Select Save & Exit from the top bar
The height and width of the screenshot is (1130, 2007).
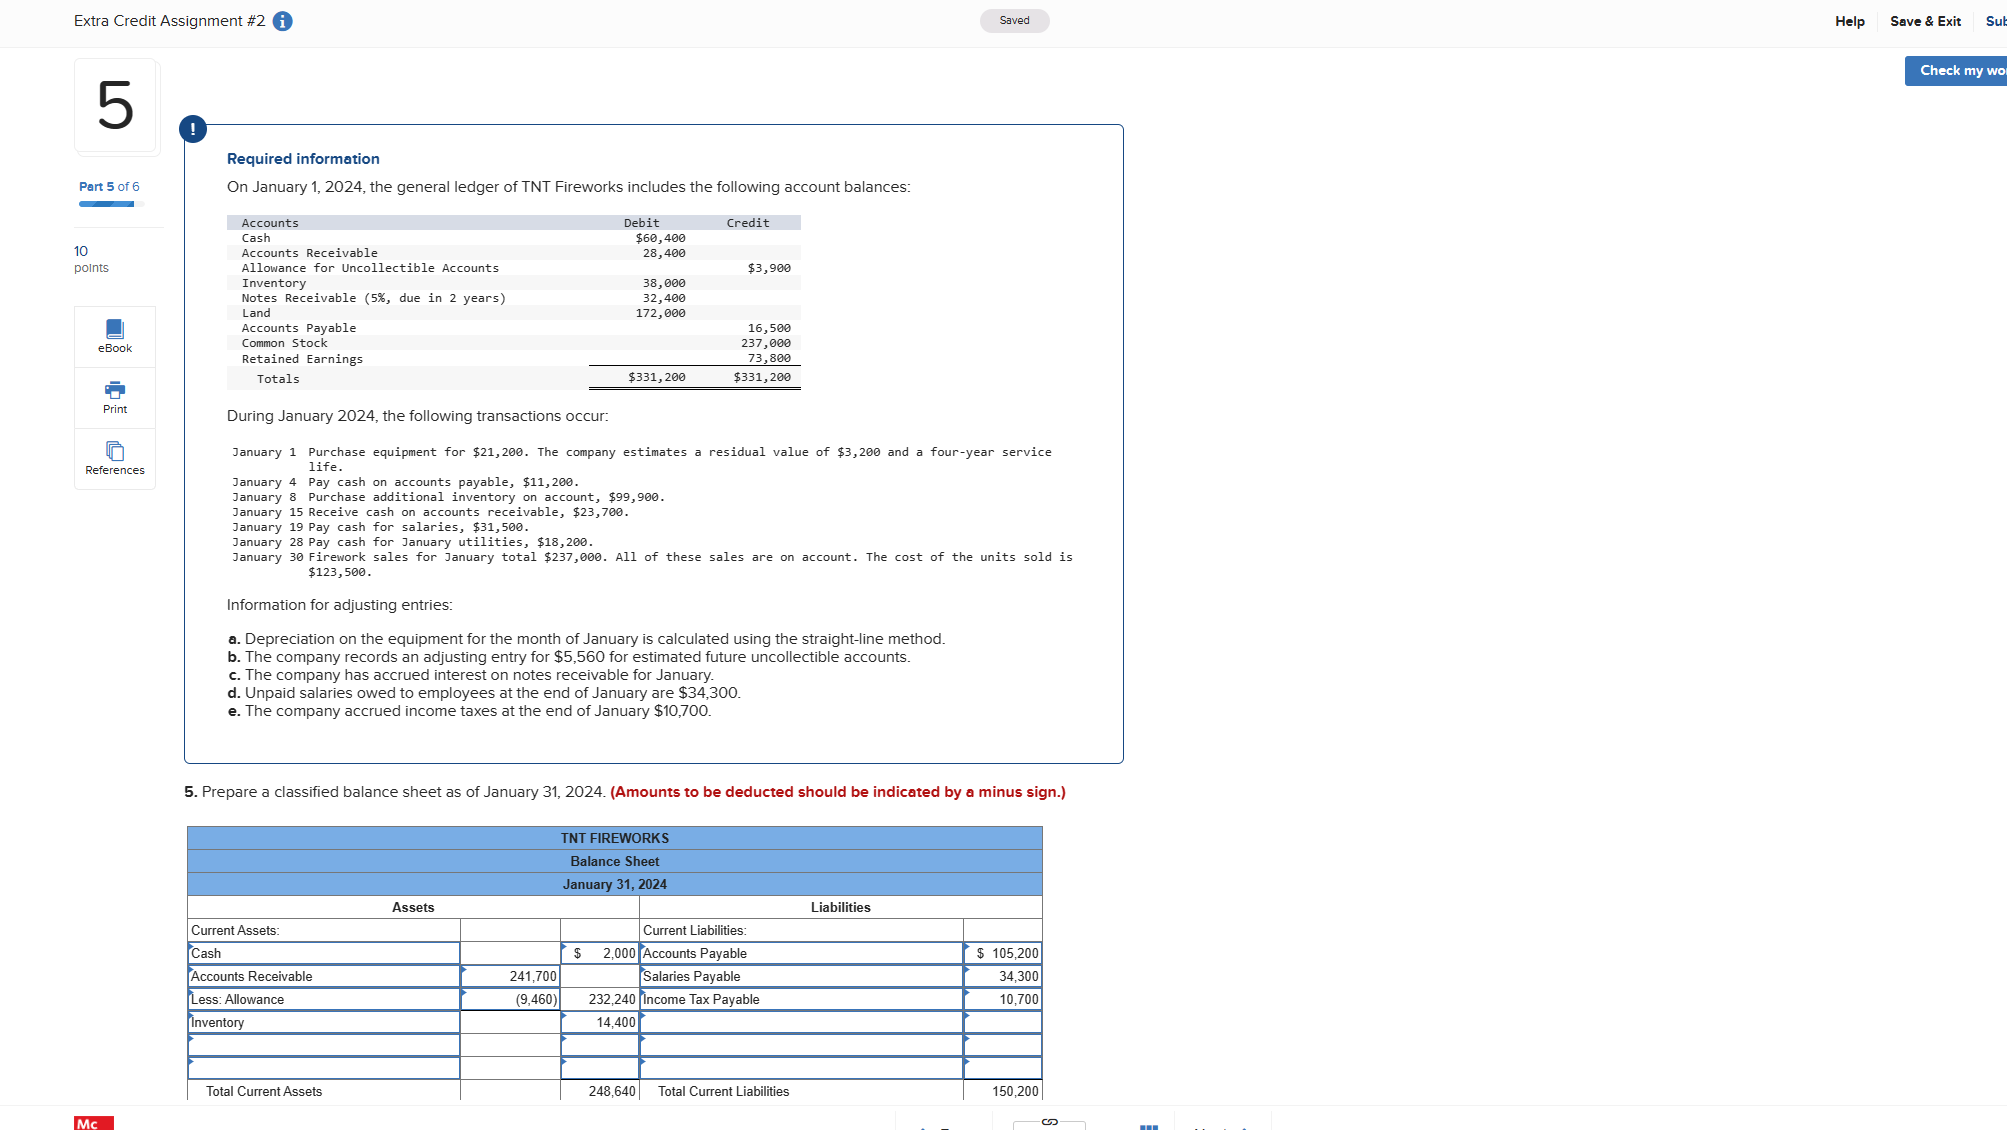point(1925,21)
